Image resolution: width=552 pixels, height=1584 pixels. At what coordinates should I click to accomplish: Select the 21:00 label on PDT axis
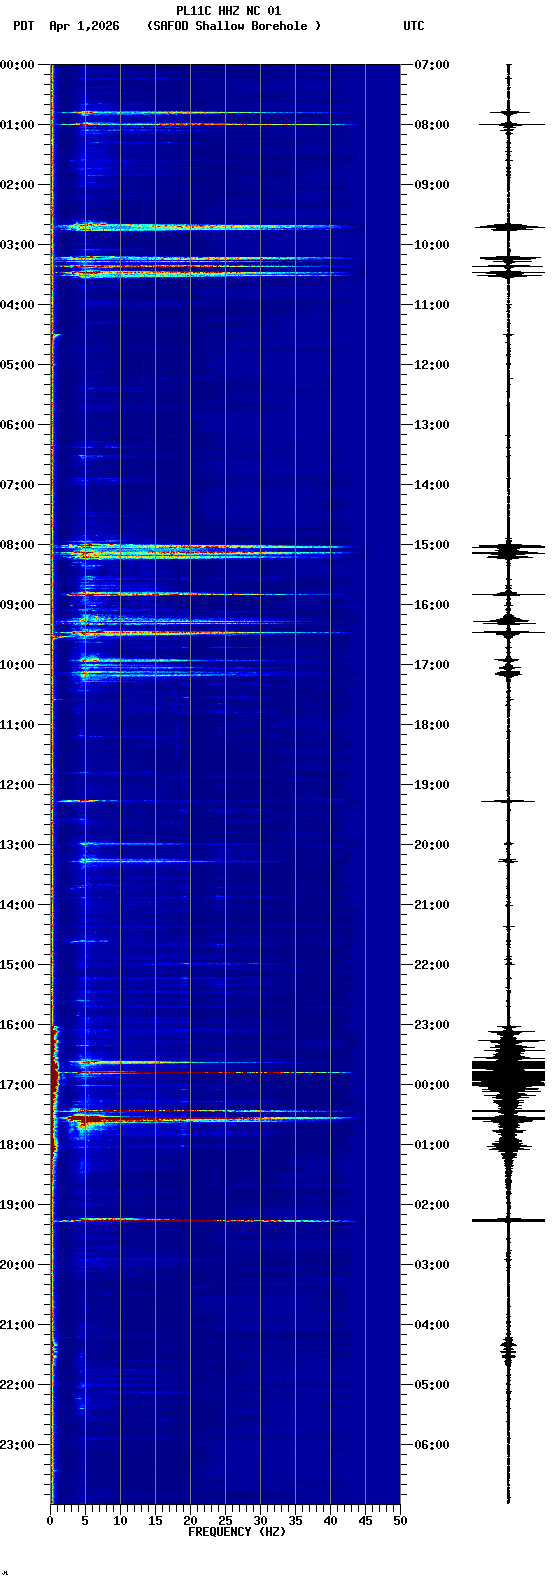tap(17, 1325)
